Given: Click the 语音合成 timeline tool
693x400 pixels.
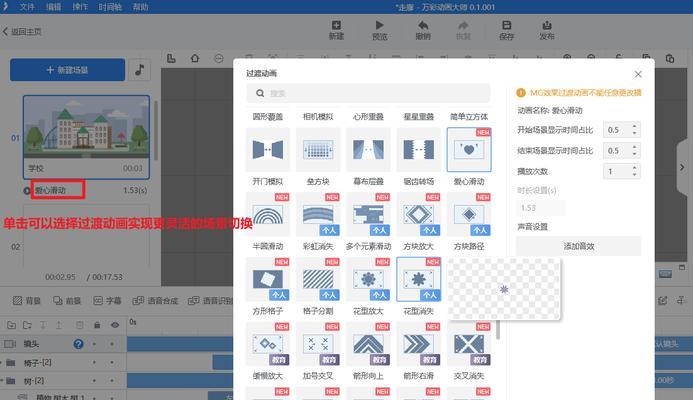Looking at the screenshot, I should pos(155,301).
